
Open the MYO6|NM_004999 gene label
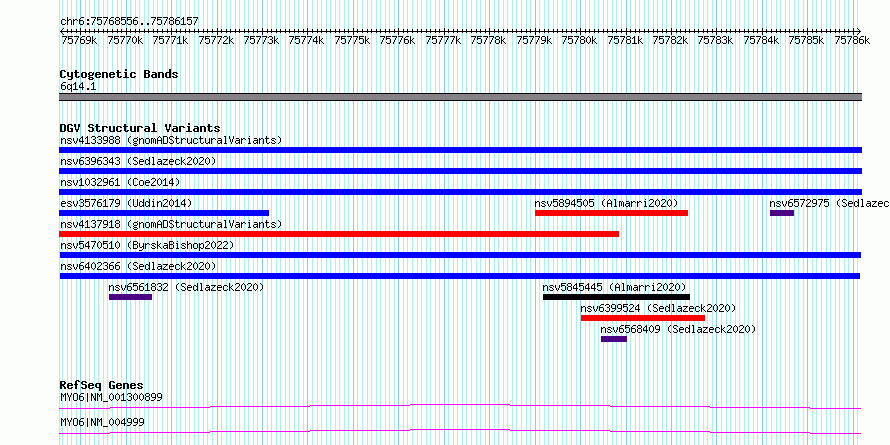pos(102,422)
